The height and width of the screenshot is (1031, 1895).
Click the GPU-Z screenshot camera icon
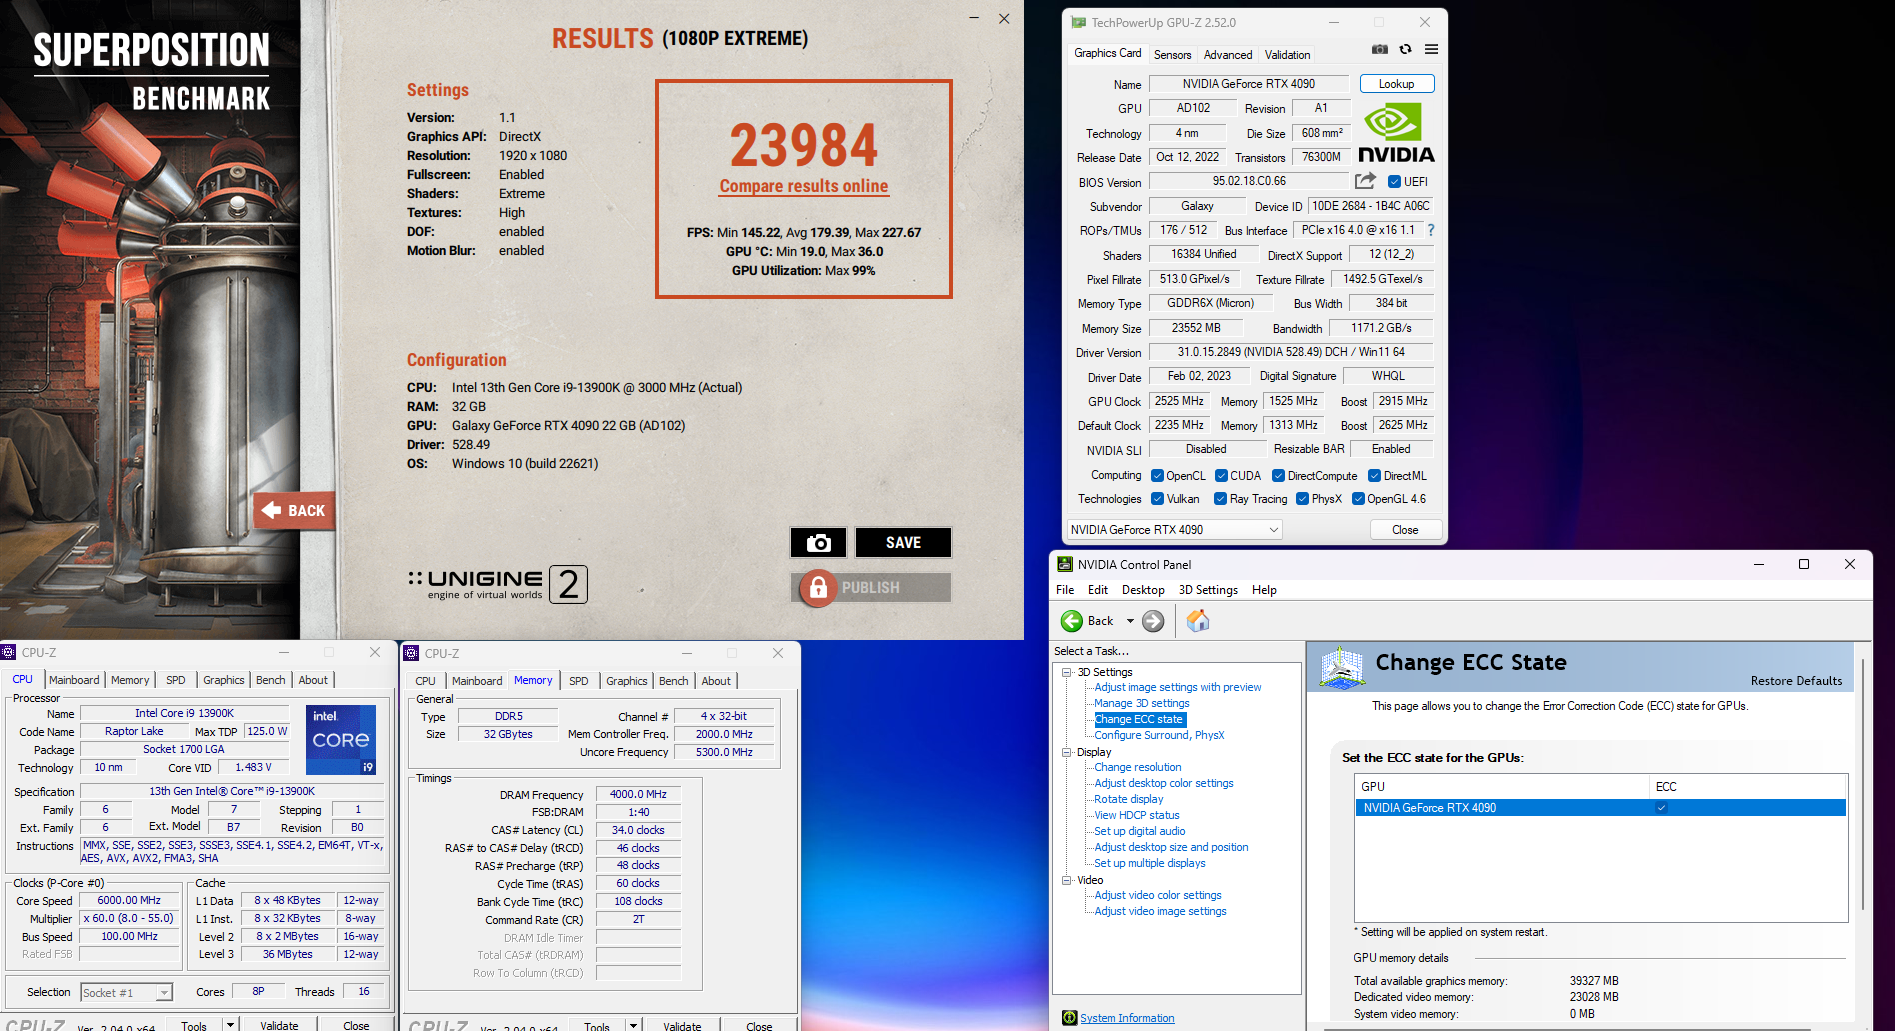coord(1380,49)
